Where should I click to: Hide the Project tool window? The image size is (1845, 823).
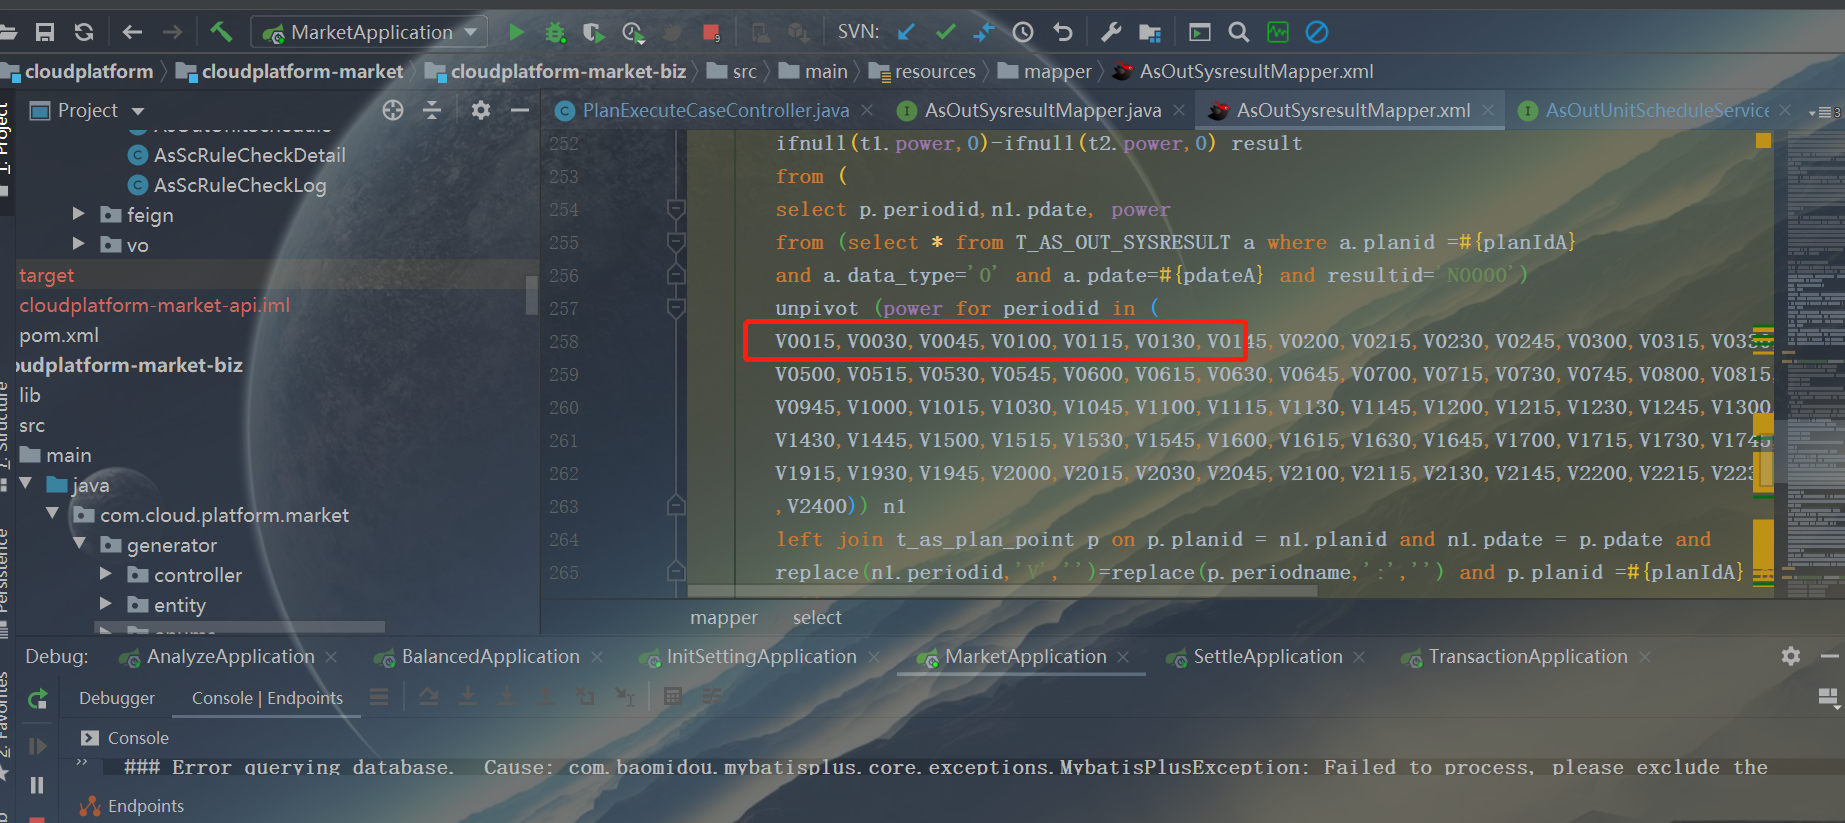pos(520,110)
